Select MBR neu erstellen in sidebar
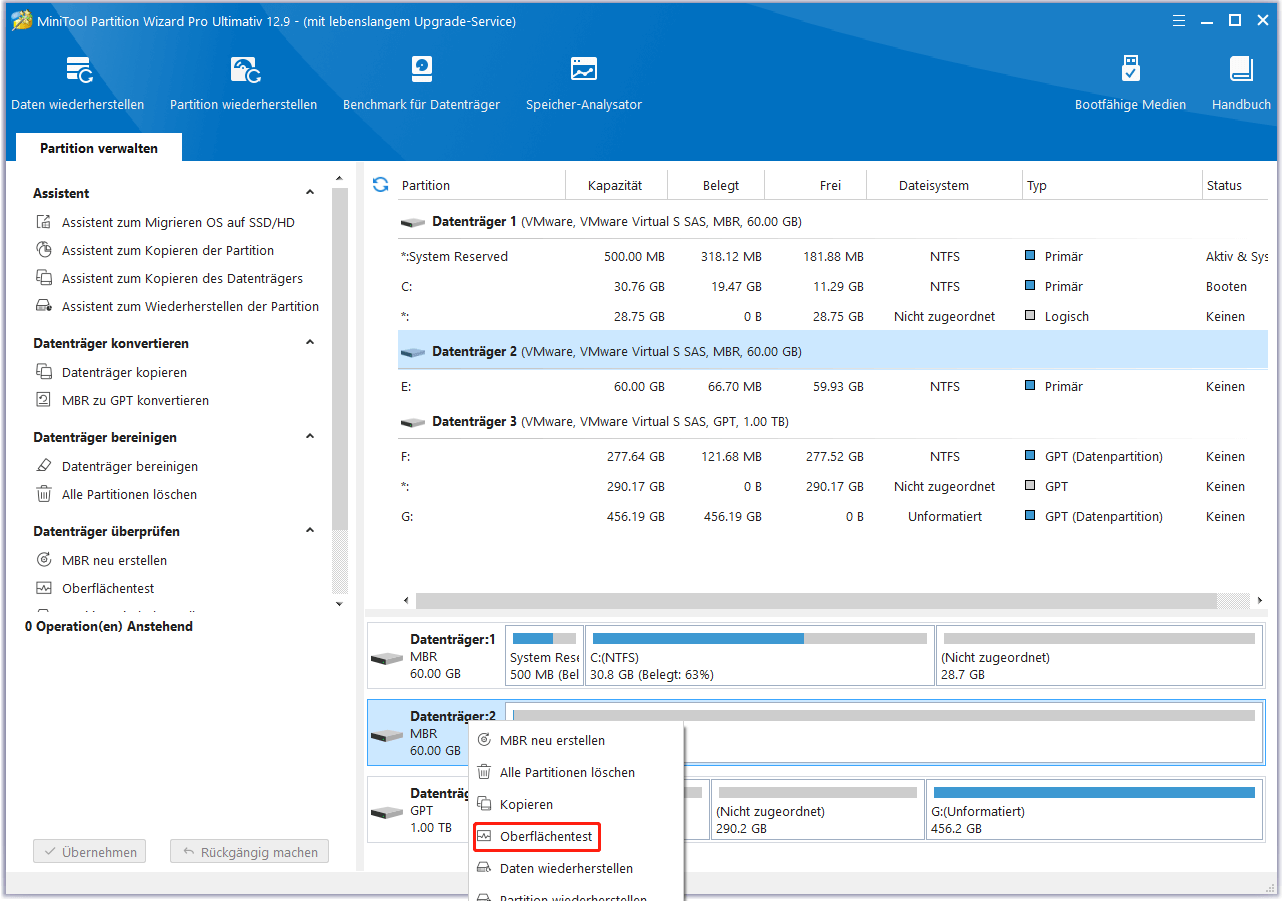 114,561
